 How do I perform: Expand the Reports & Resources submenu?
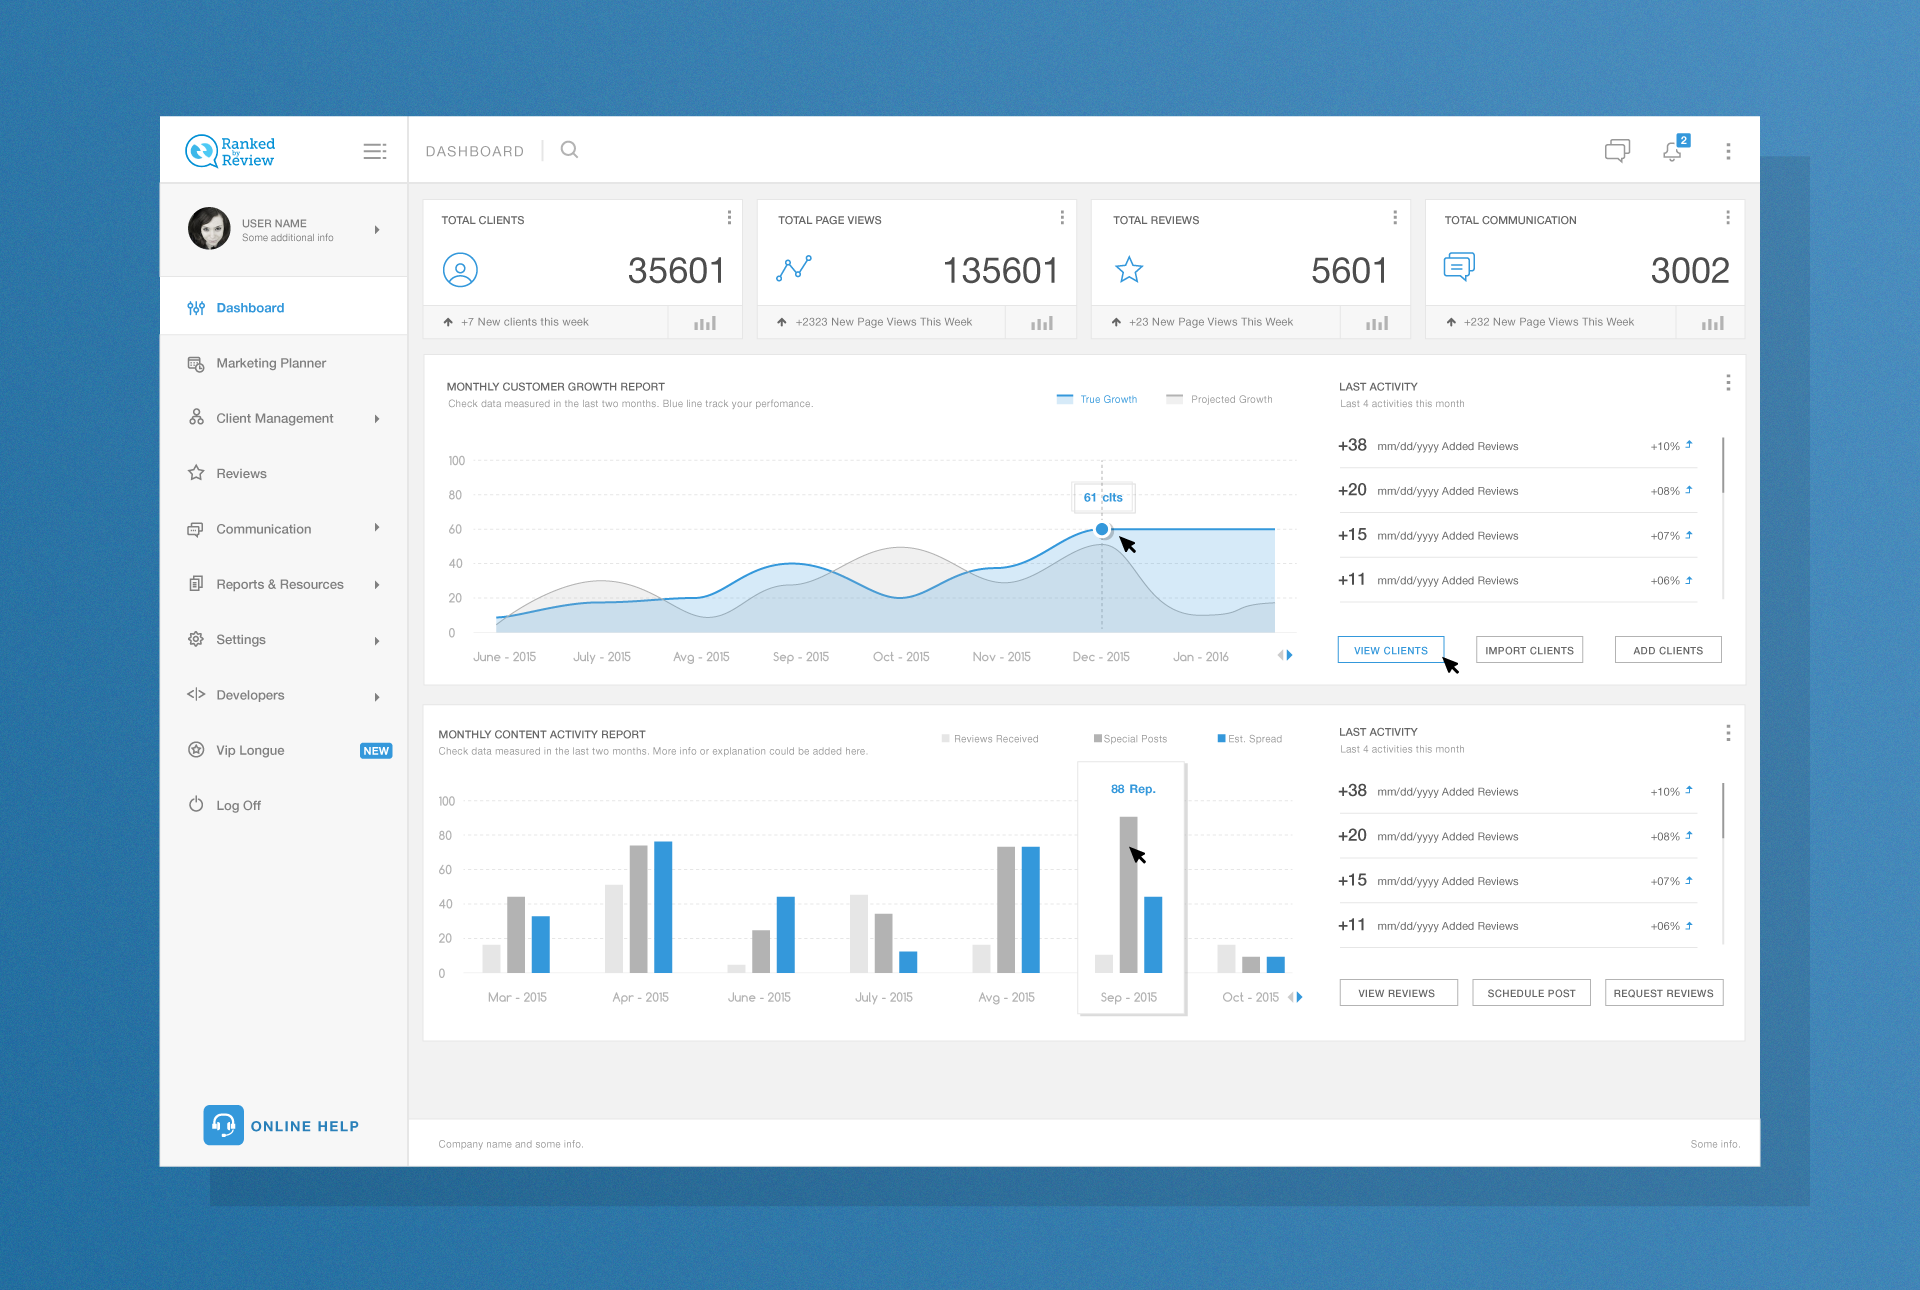(x=377, y=585)
